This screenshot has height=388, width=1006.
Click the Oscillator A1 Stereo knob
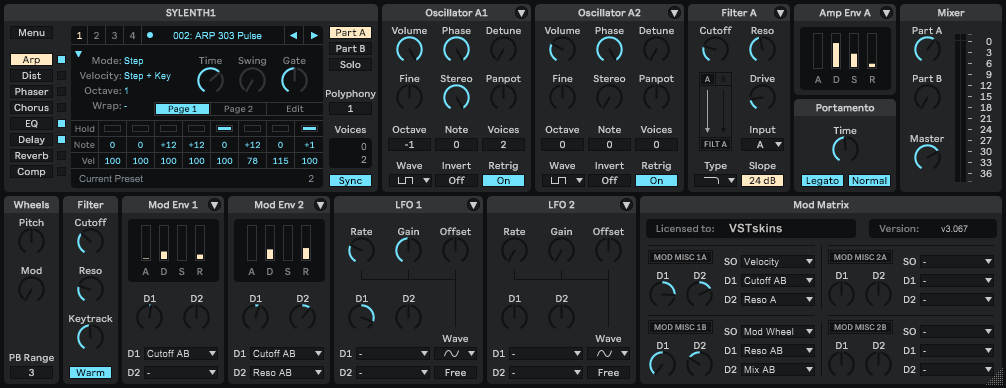pos(456,97)
